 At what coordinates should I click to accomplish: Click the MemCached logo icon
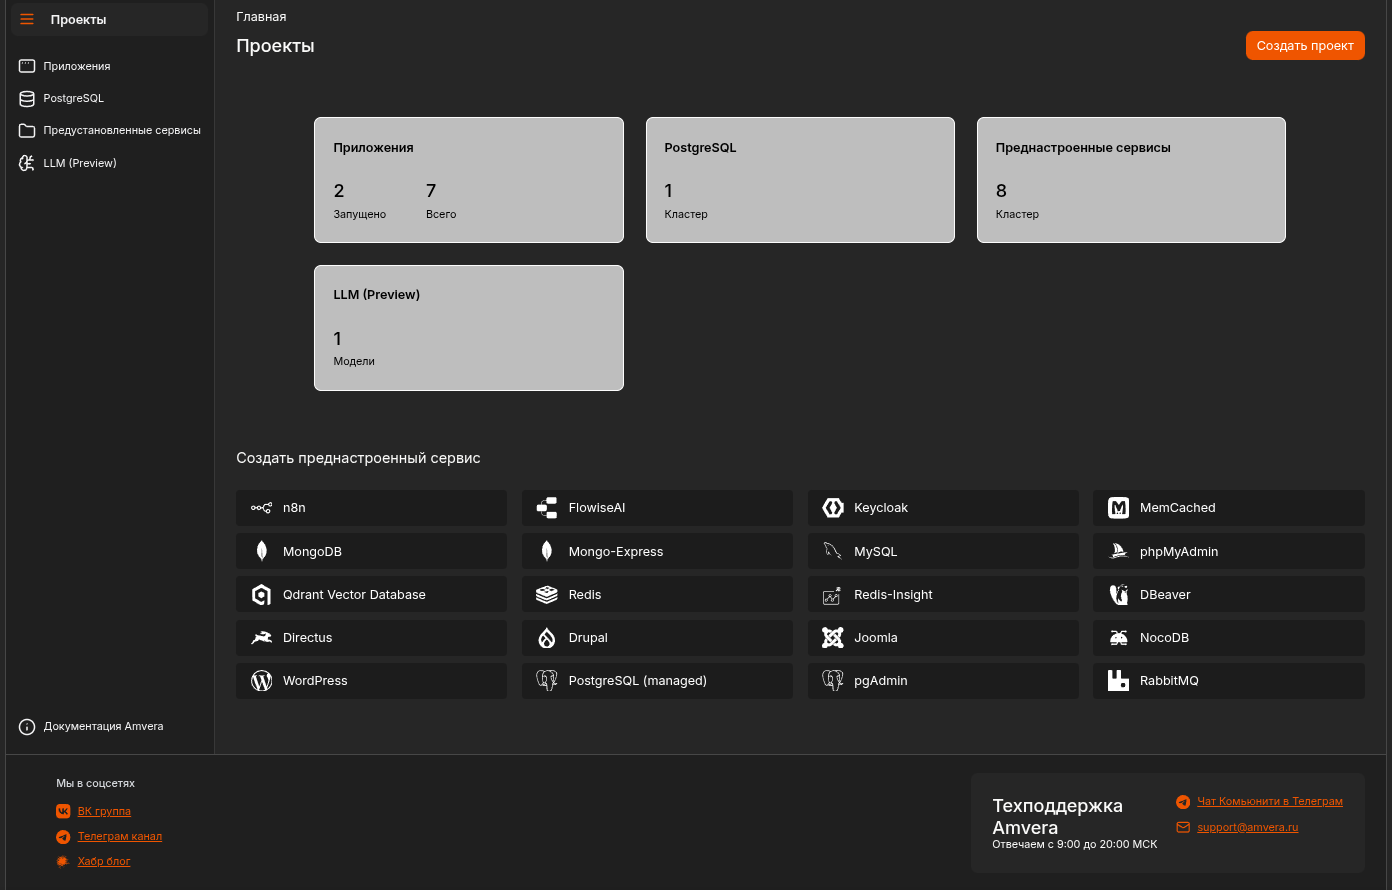pyautogui.click(x=1118, y=508)
